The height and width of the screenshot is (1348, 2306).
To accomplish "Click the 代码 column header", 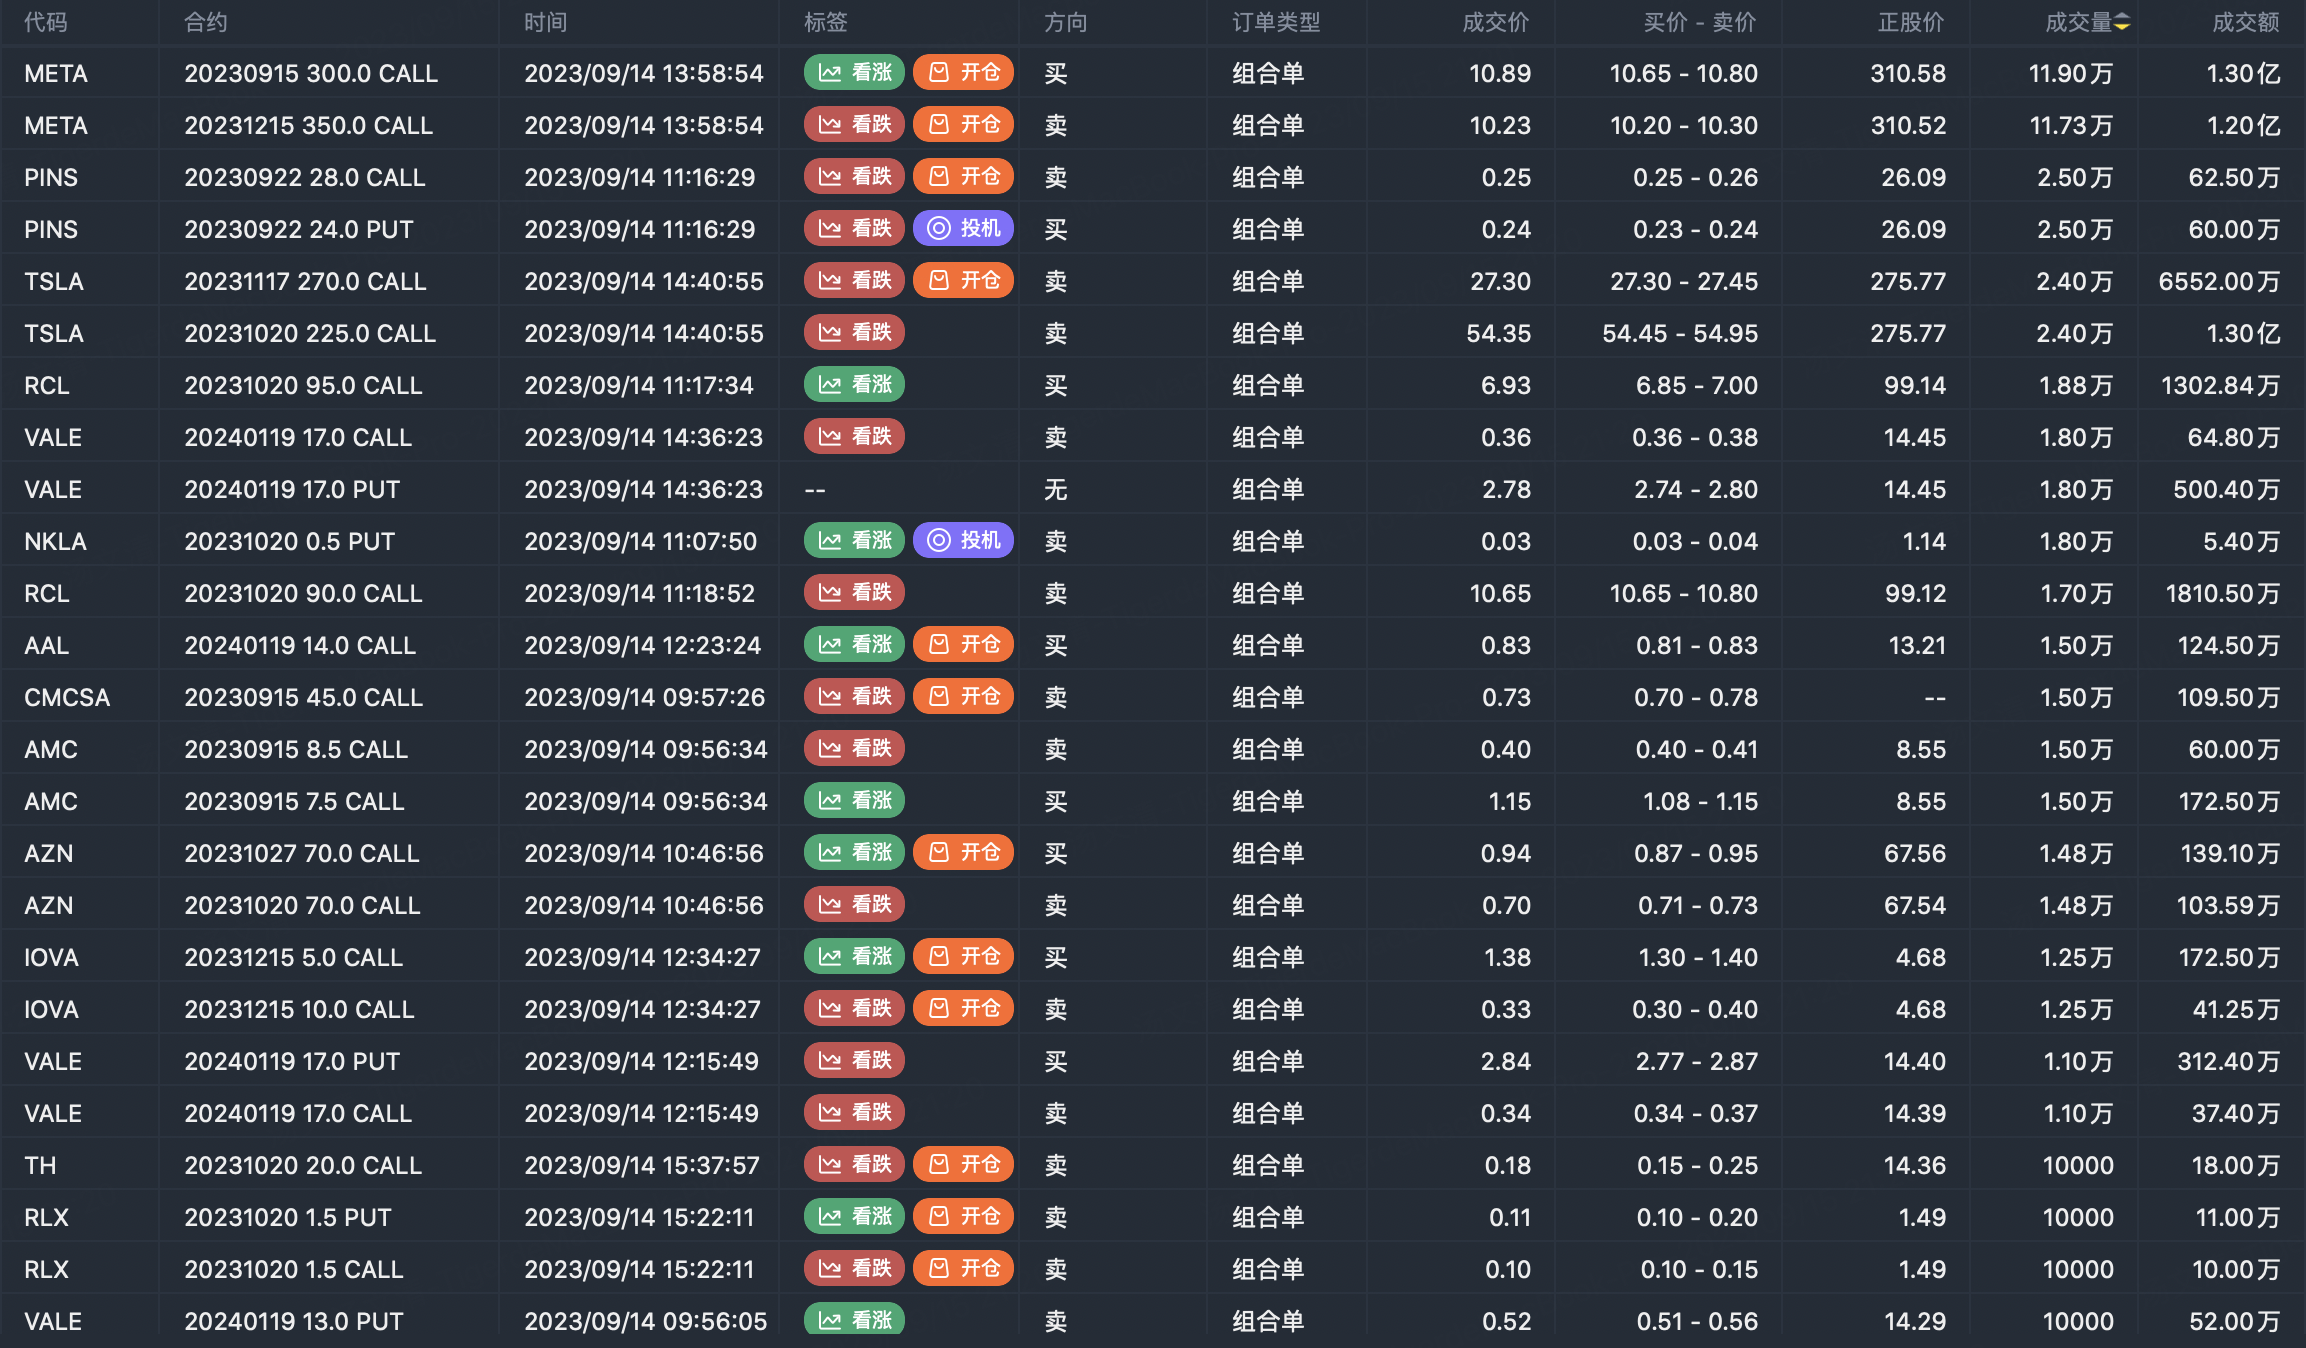I will pos(46,22).
